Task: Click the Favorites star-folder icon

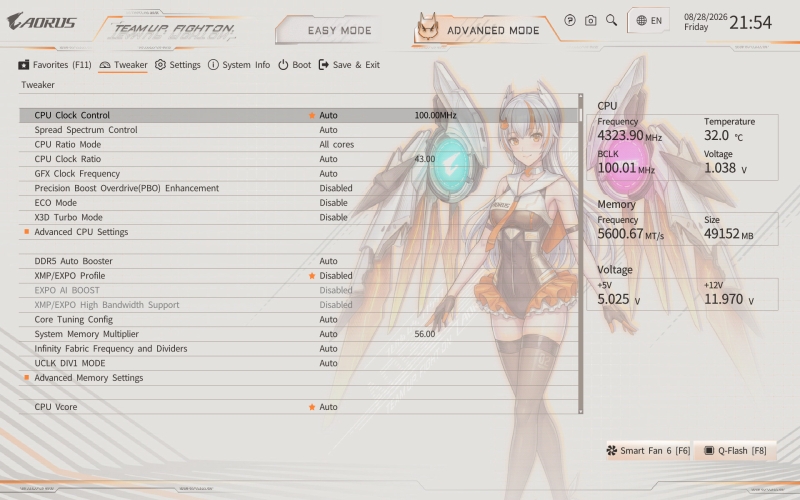Action: (23, 65)
